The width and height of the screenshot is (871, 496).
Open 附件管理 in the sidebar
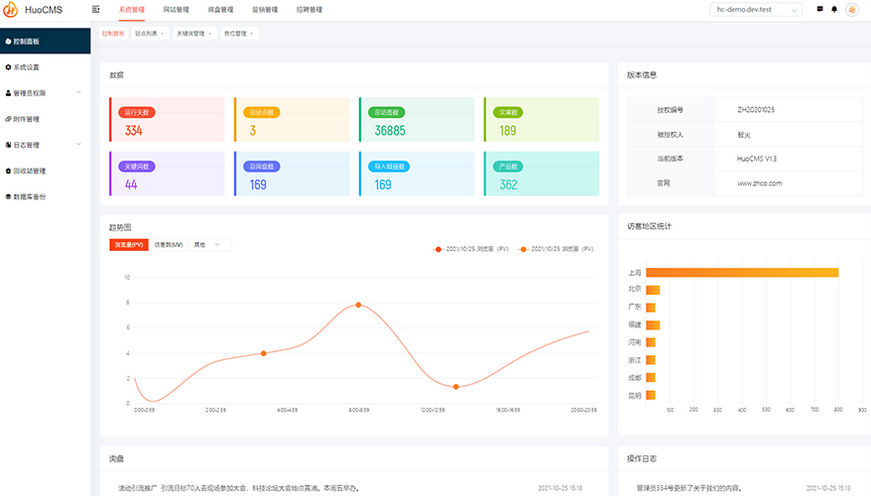[45, 119]
